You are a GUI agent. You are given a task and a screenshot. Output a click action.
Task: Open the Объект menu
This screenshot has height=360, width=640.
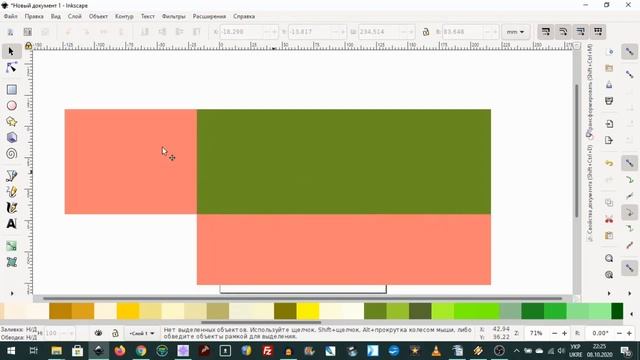tap(98, 16)
